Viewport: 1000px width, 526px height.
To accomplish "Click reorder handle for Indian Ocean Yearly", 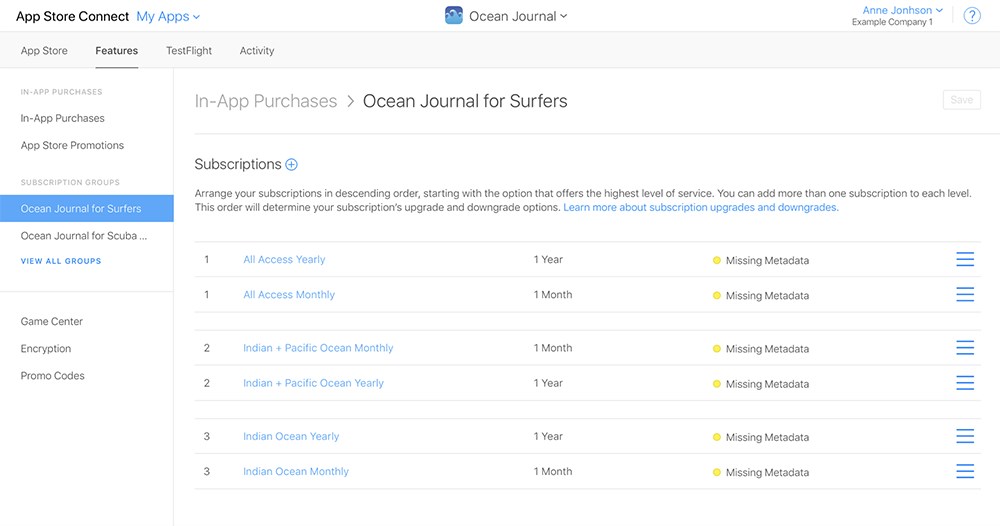I will (x=965, y=437).
